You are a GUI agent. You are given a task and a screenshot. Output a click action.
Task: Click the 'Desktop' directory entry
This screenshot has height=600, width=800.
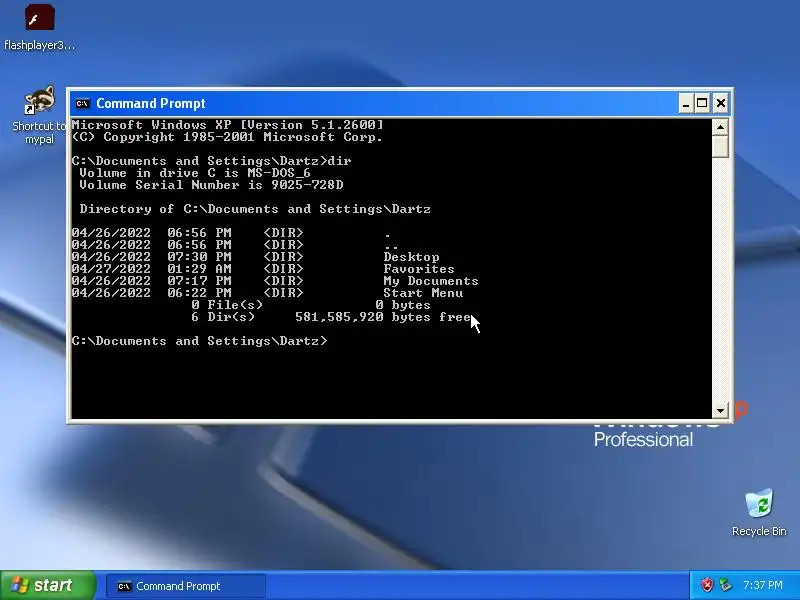411,257
